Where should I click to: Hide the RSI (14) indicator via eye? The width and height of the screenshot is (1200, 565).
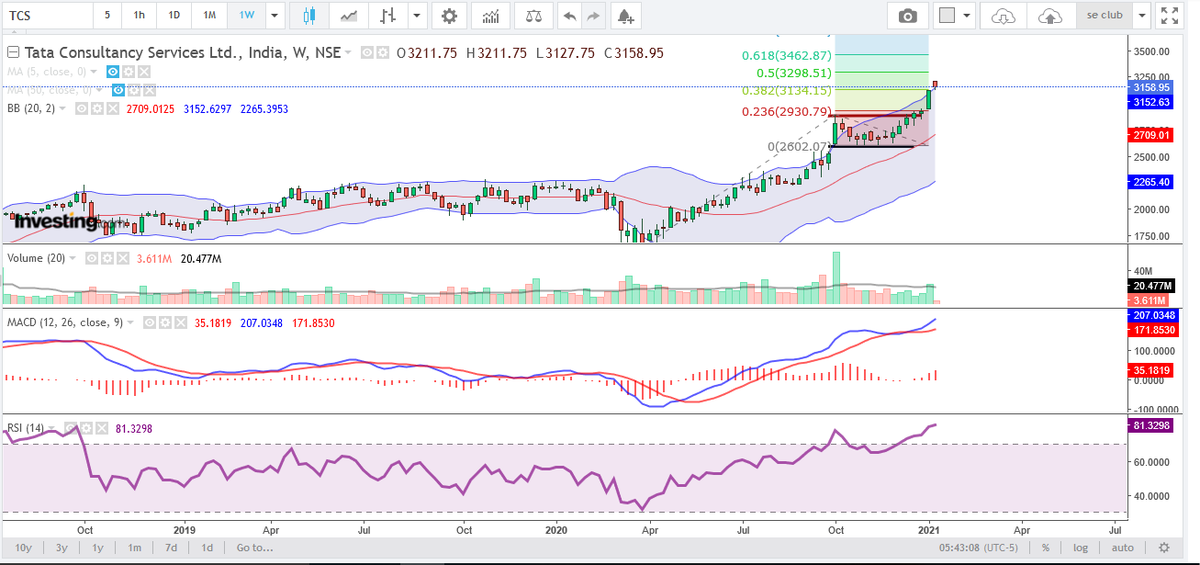point(72,428)
